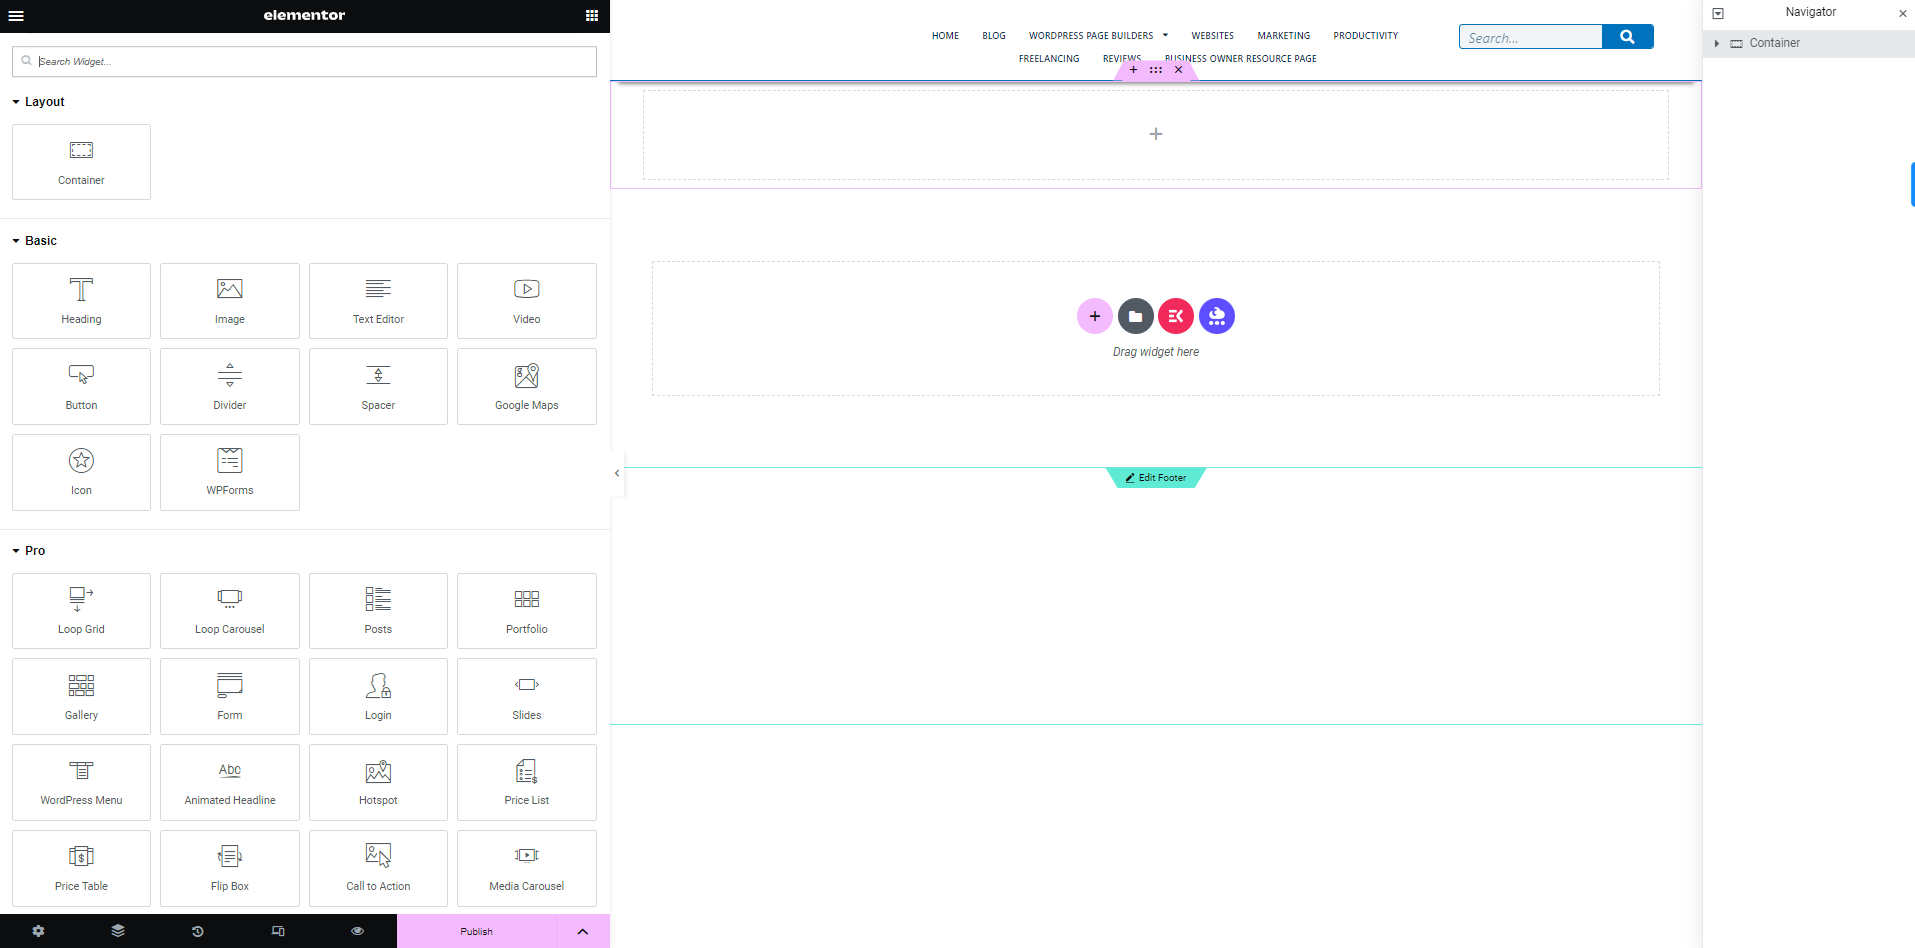Click the site Search input field
This screenshot has width=1915, height=948.
coord(1531,37)
